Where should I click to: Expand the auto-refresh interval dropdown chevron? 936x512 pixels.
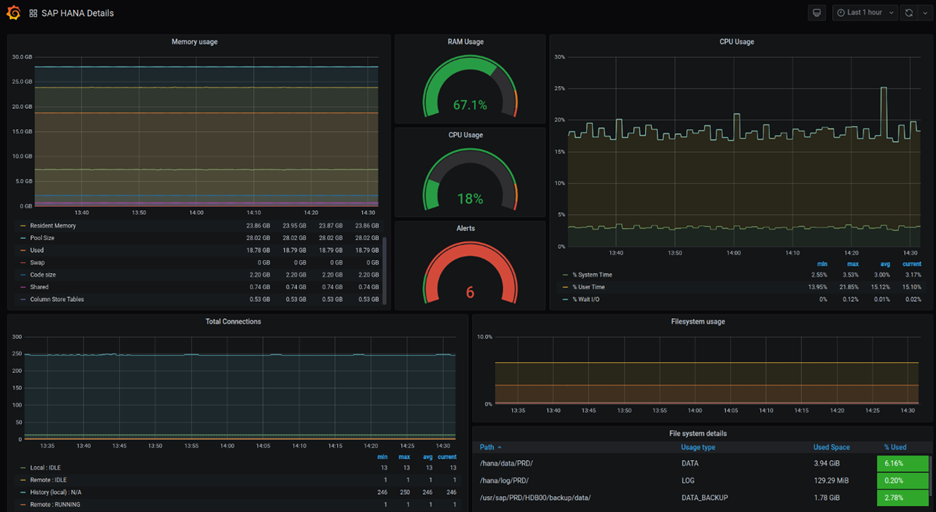tap(925, 13)
